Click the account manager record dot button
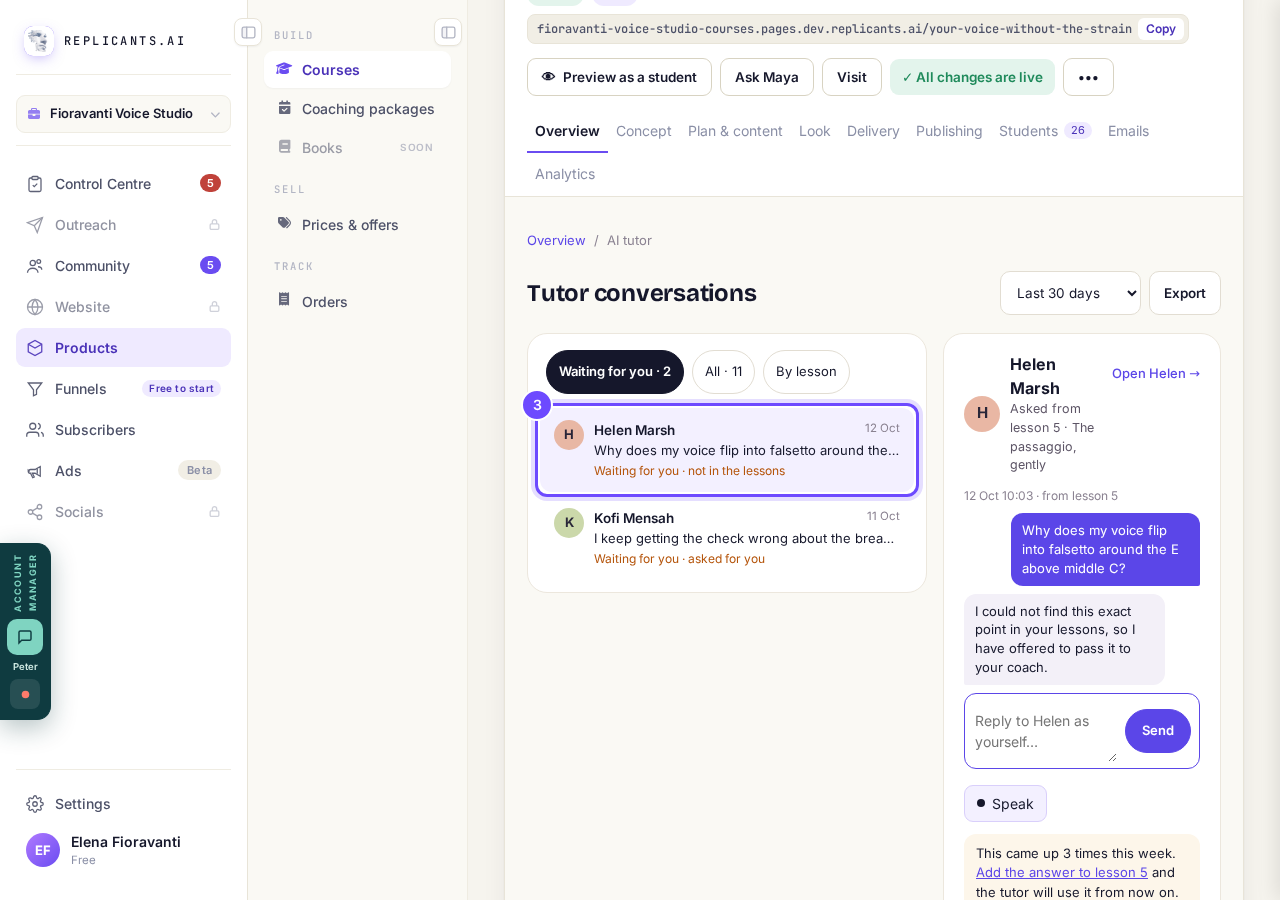The width and height of the screenshot is (1280, 900). (x=25, y=694)
